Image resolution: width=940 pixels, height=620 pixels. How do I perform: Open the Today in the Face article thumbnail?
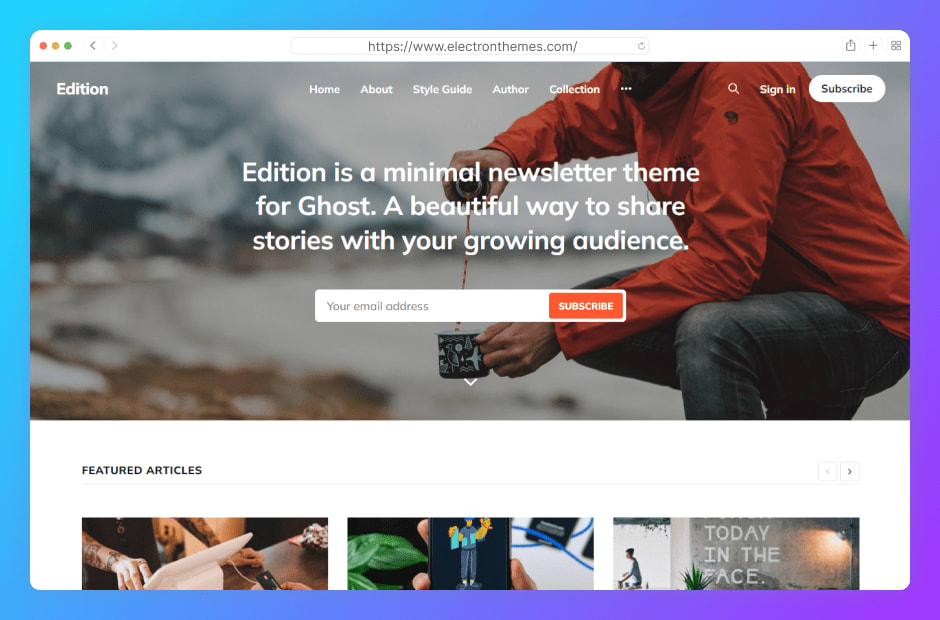[x=736, y=553]
